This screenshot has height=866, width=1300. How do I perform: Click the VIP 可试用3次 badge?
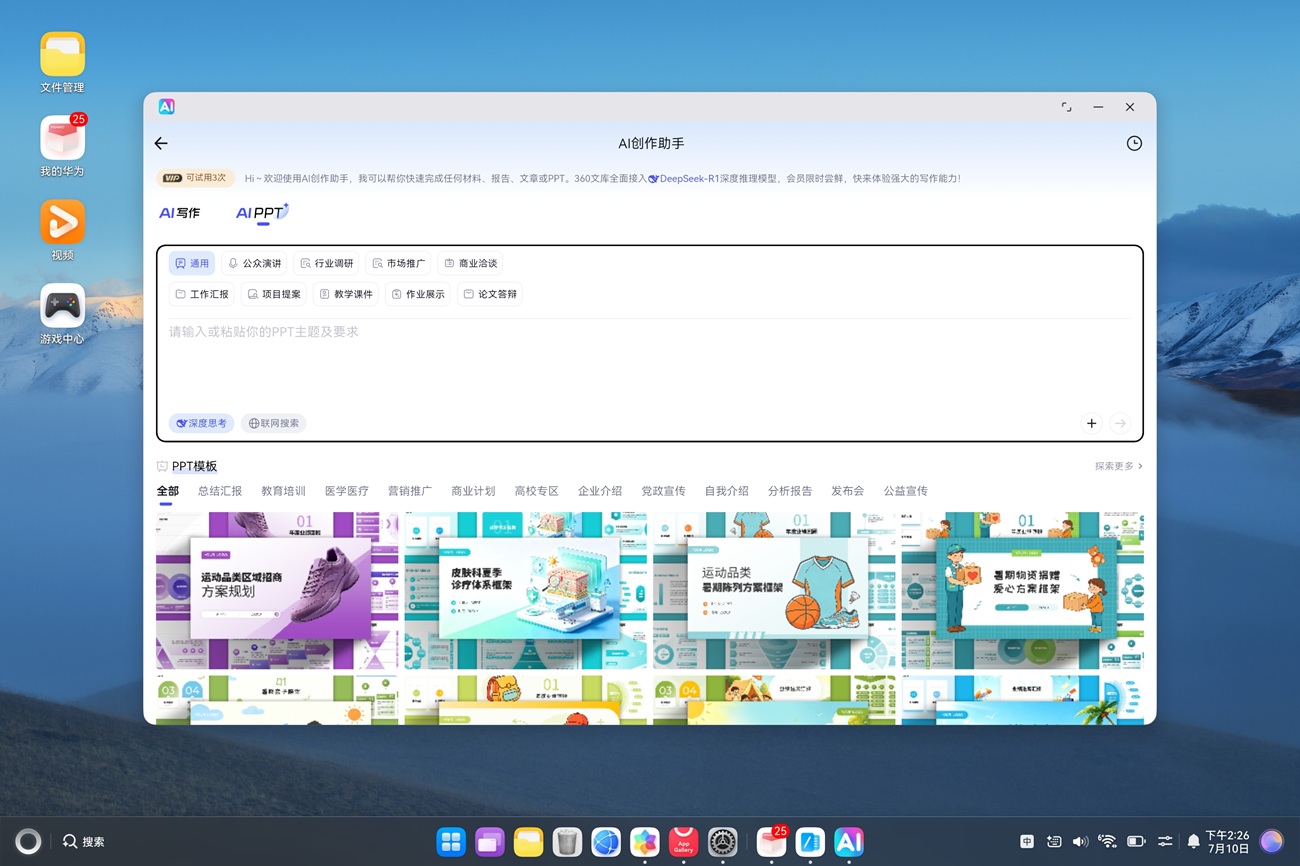(x=195, y=178)
